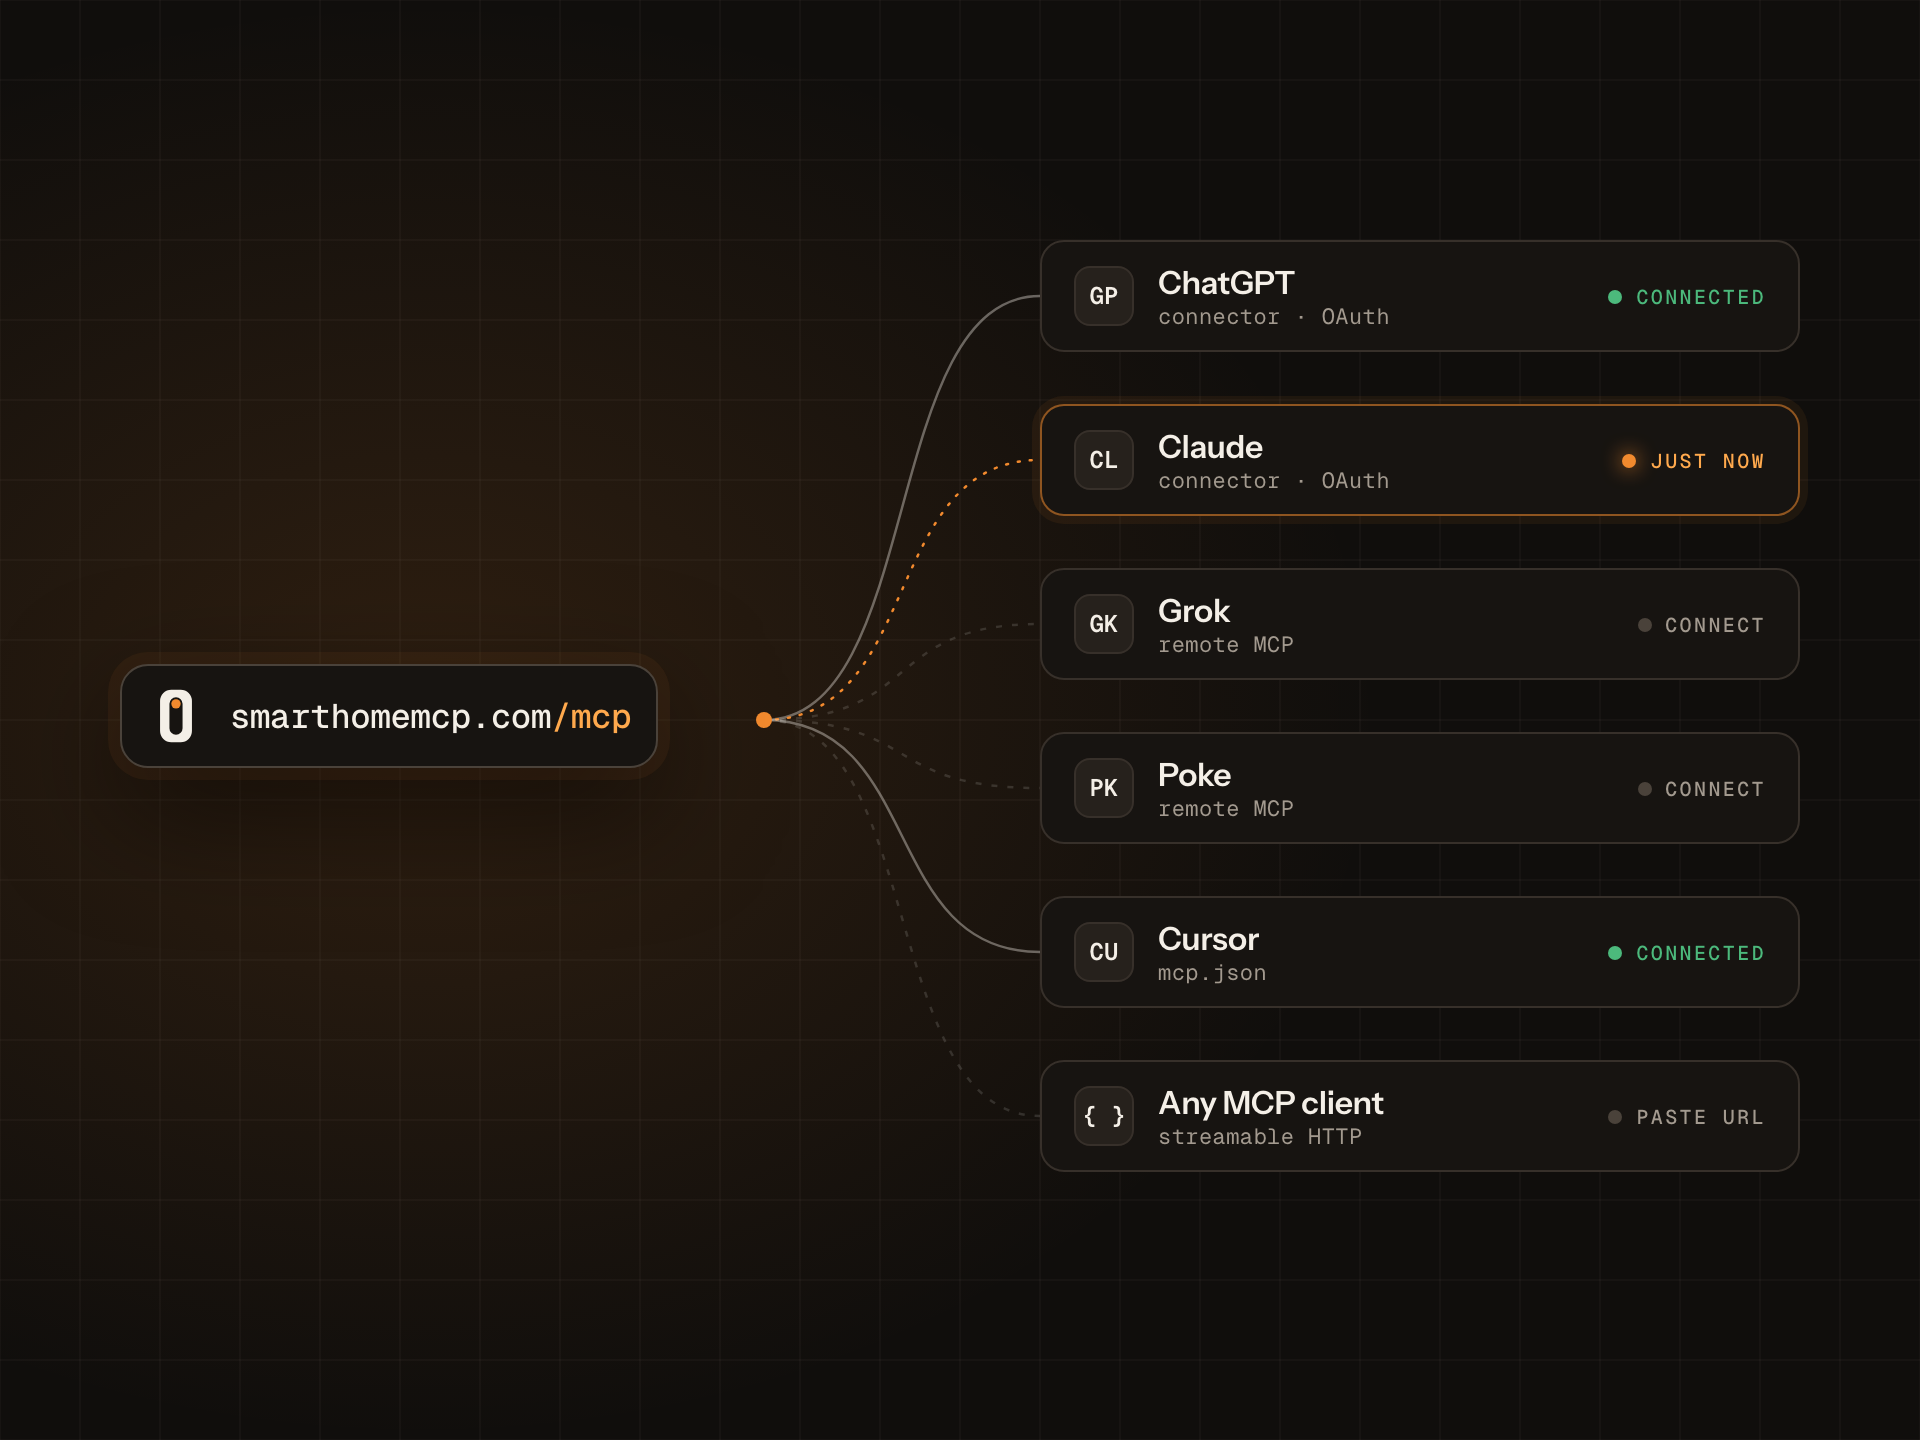1920x1440 pixels.
Task: Select the Grok title text
Action: click(x=1194, y=611)
